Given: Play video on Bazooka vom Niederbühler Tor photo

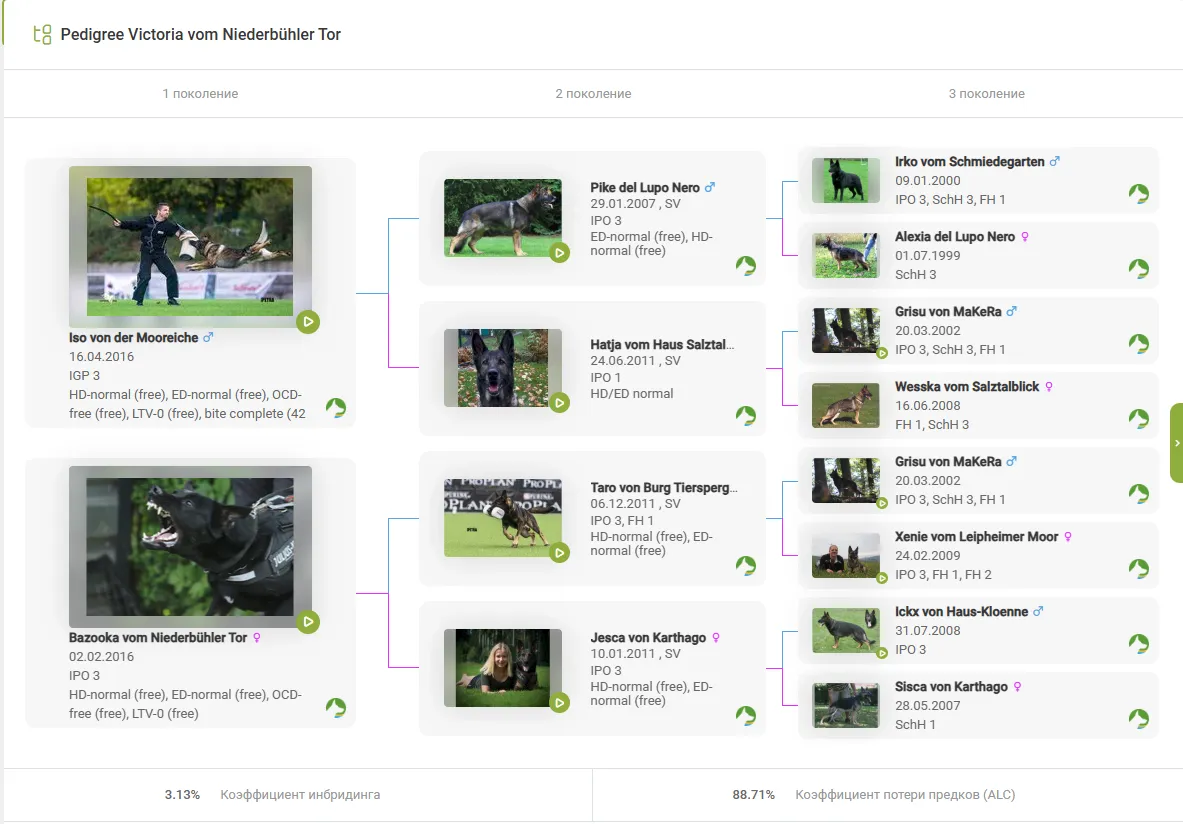Looking at the screenshot, I should pos(308,622).
